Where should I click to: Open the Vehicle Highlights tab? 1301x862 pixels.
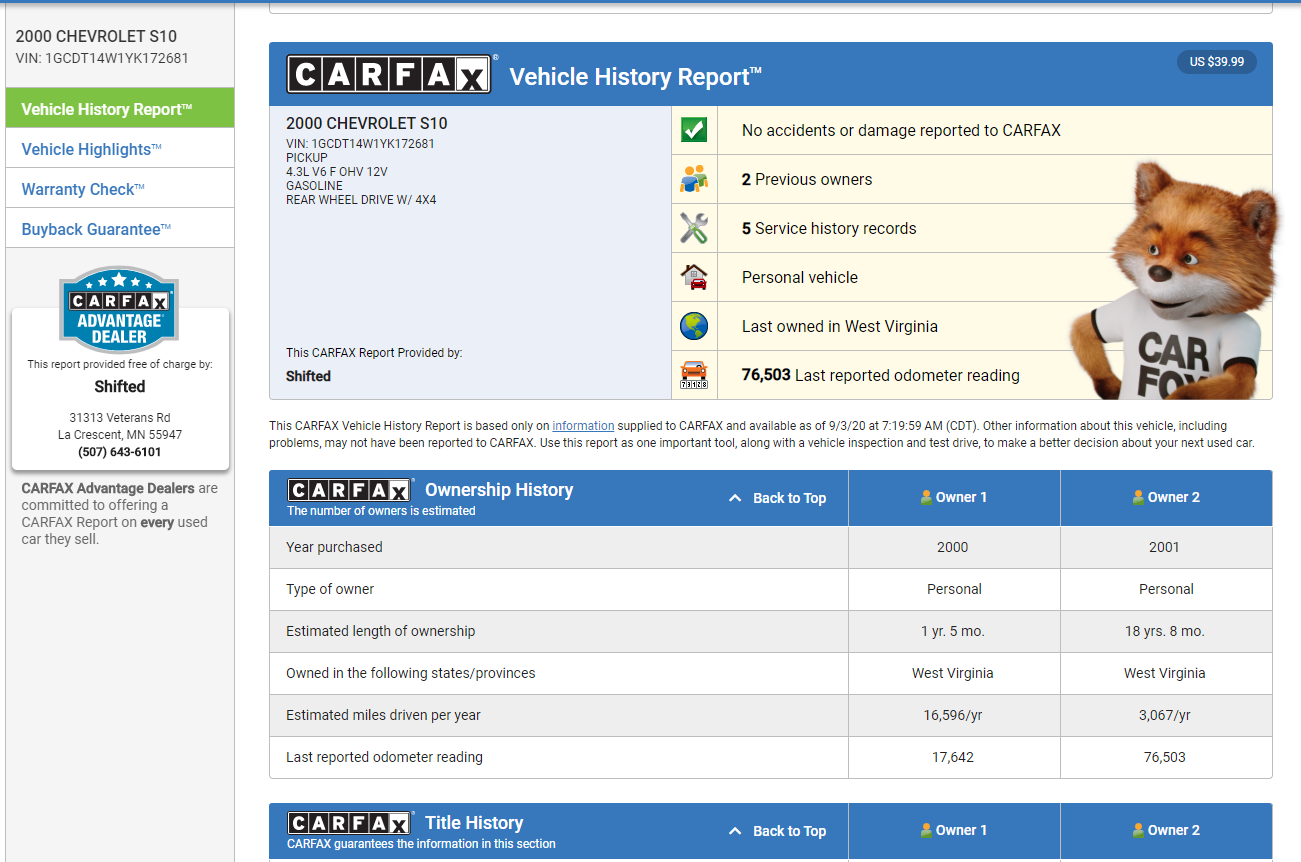pyautogui.click(x=120, y=148)
